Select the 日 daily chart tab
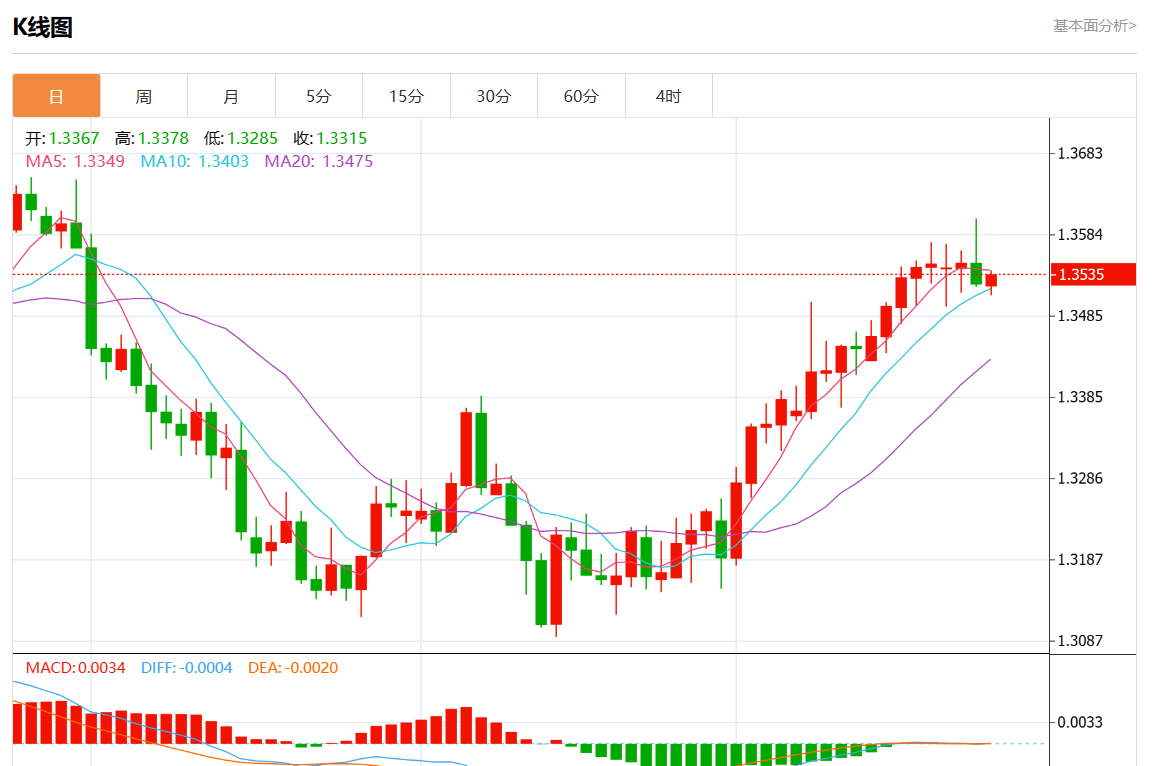The height and width of the screenshot is (766, 1160). pos(56,96)
